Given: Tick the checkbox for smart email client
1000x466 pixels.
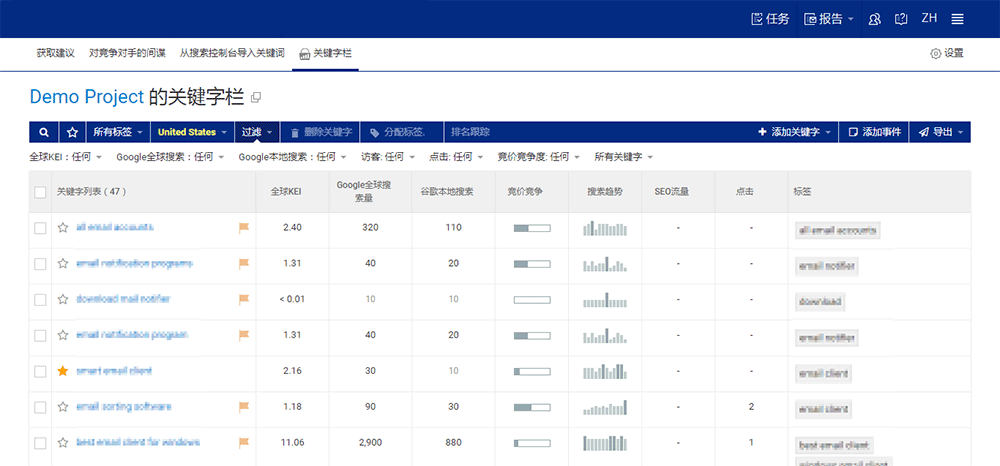Looking at the screenshot, I should (x=40, y=372).
